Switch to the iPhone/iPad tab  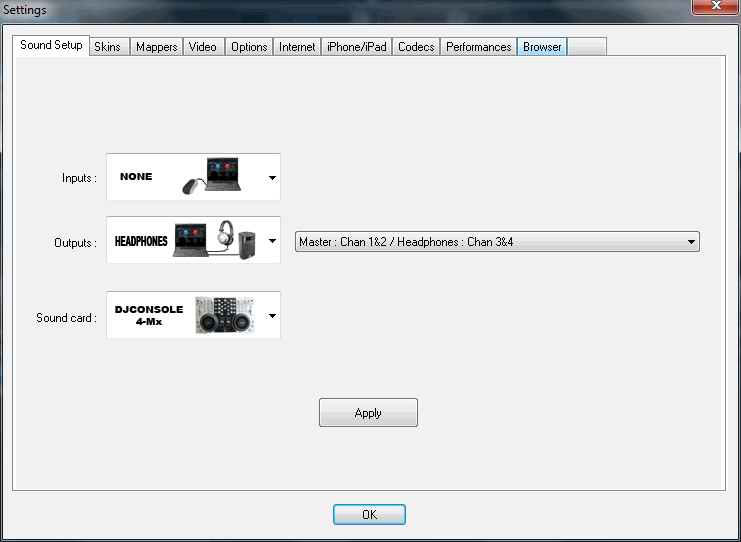tap(357, 47)
